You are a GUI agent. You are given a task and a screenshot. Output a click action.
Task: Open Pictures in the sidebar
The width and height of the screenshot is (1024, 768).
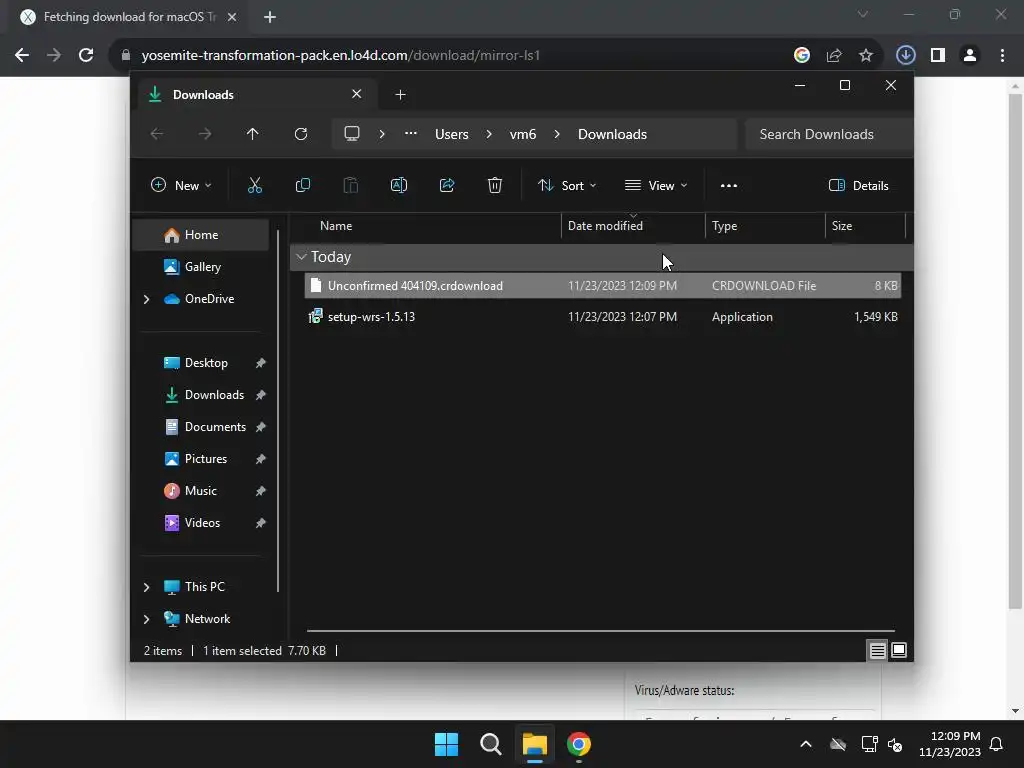point(205,458)
